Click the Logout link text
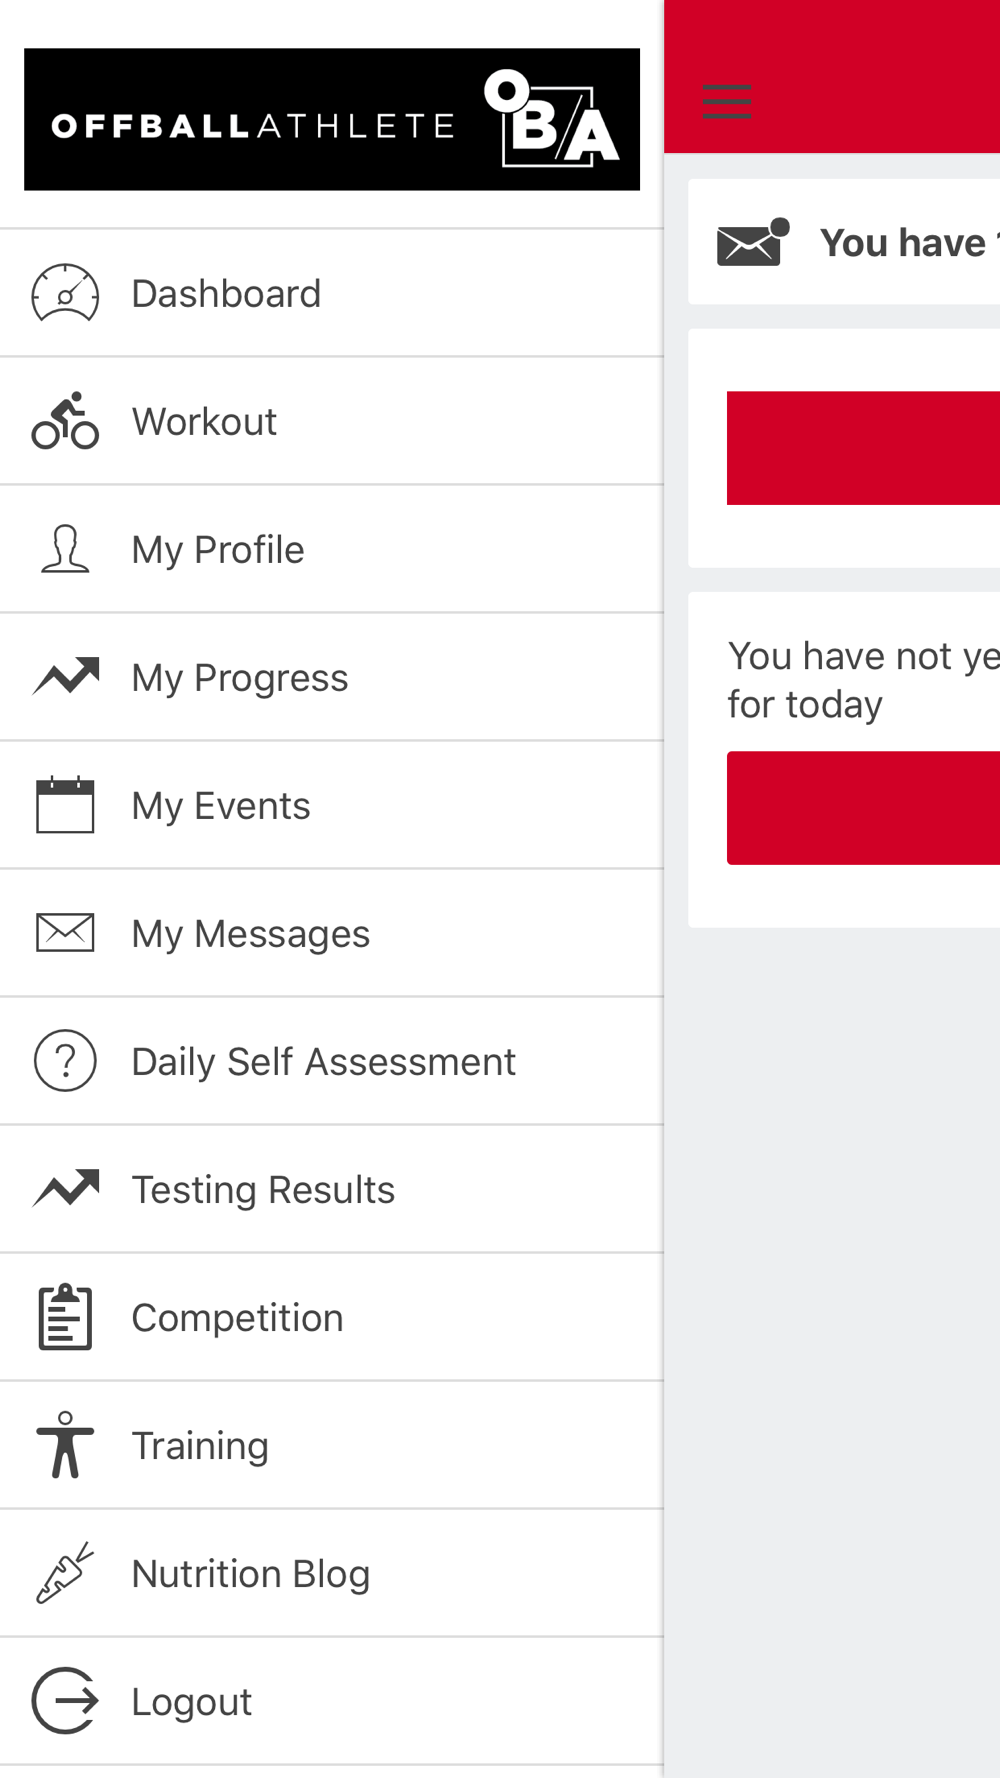This screenshot has height=1778, width=1000. tap(191, 1702)
